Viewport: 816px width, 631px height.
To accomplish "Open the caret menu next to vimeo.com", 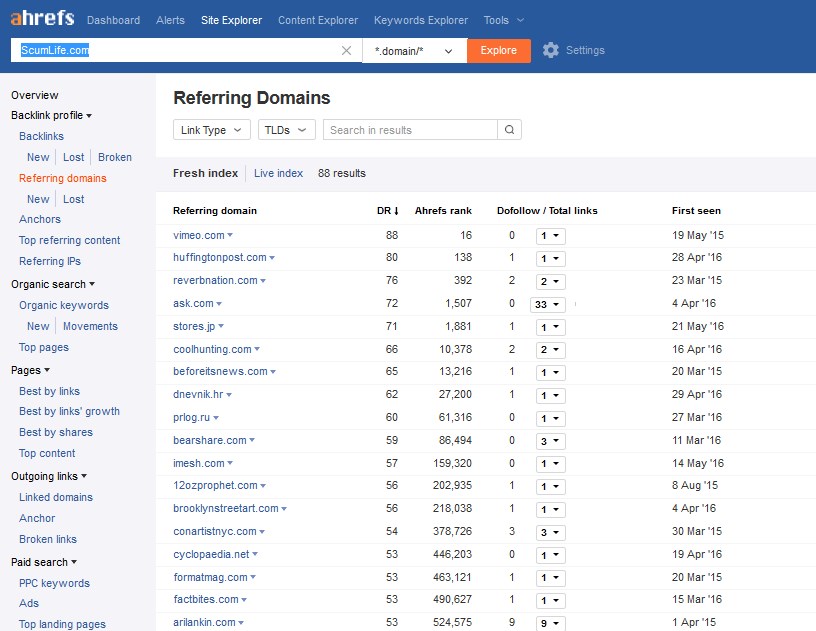I will point(230,236).
